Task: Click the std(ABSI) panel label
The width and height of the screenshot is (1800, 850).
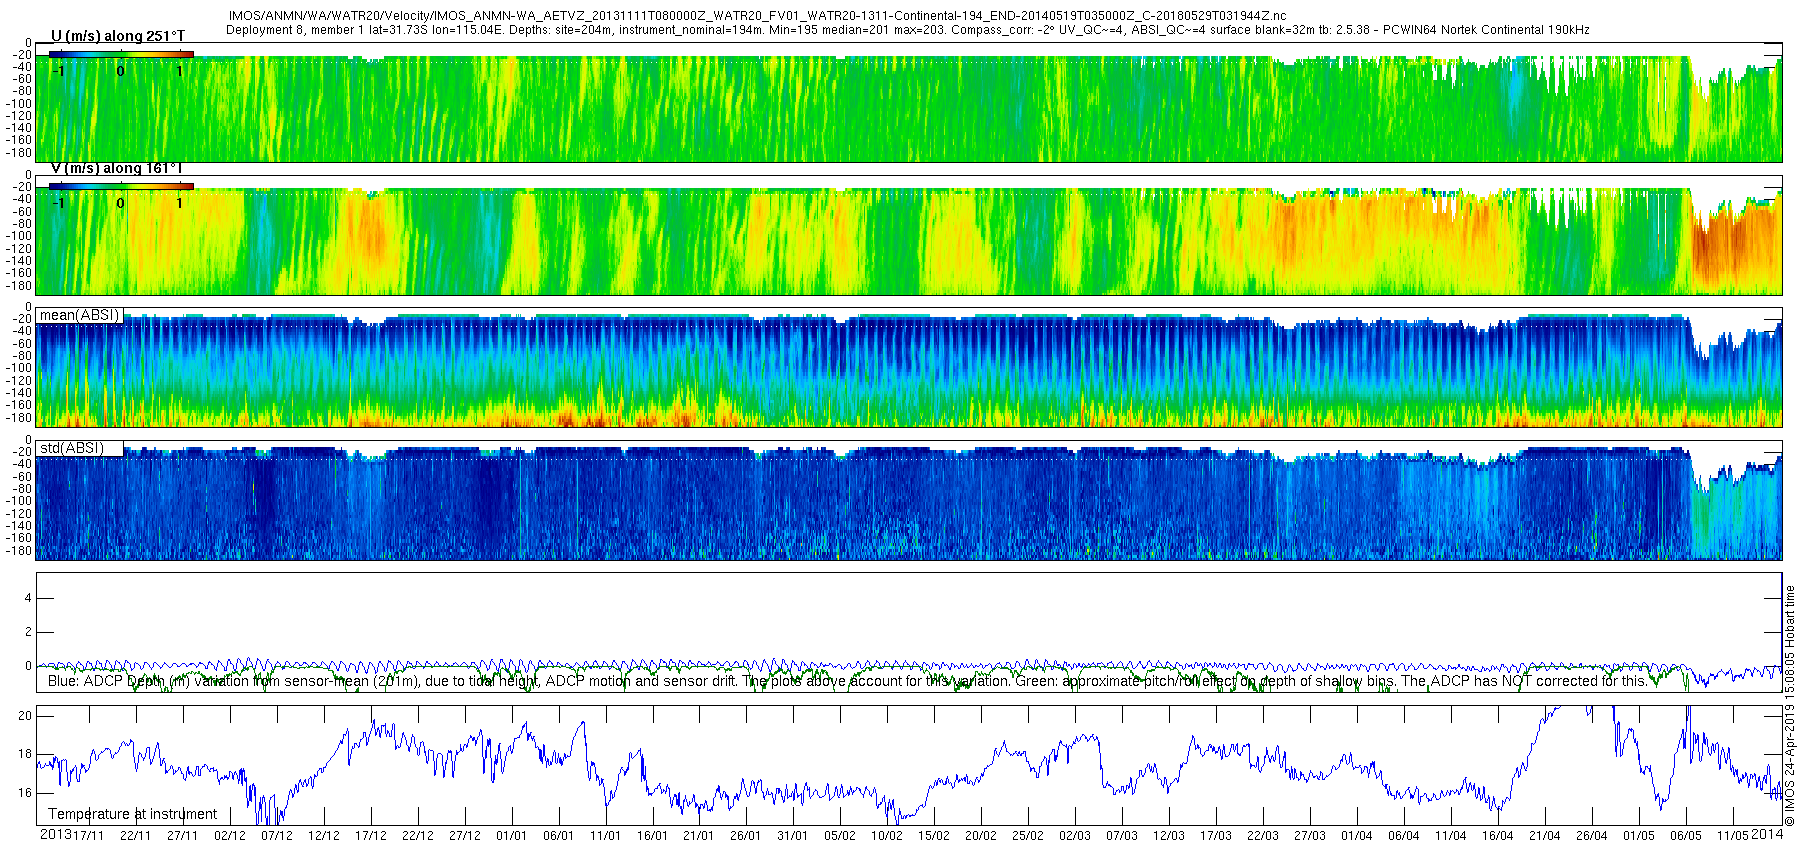Action: 72,448
